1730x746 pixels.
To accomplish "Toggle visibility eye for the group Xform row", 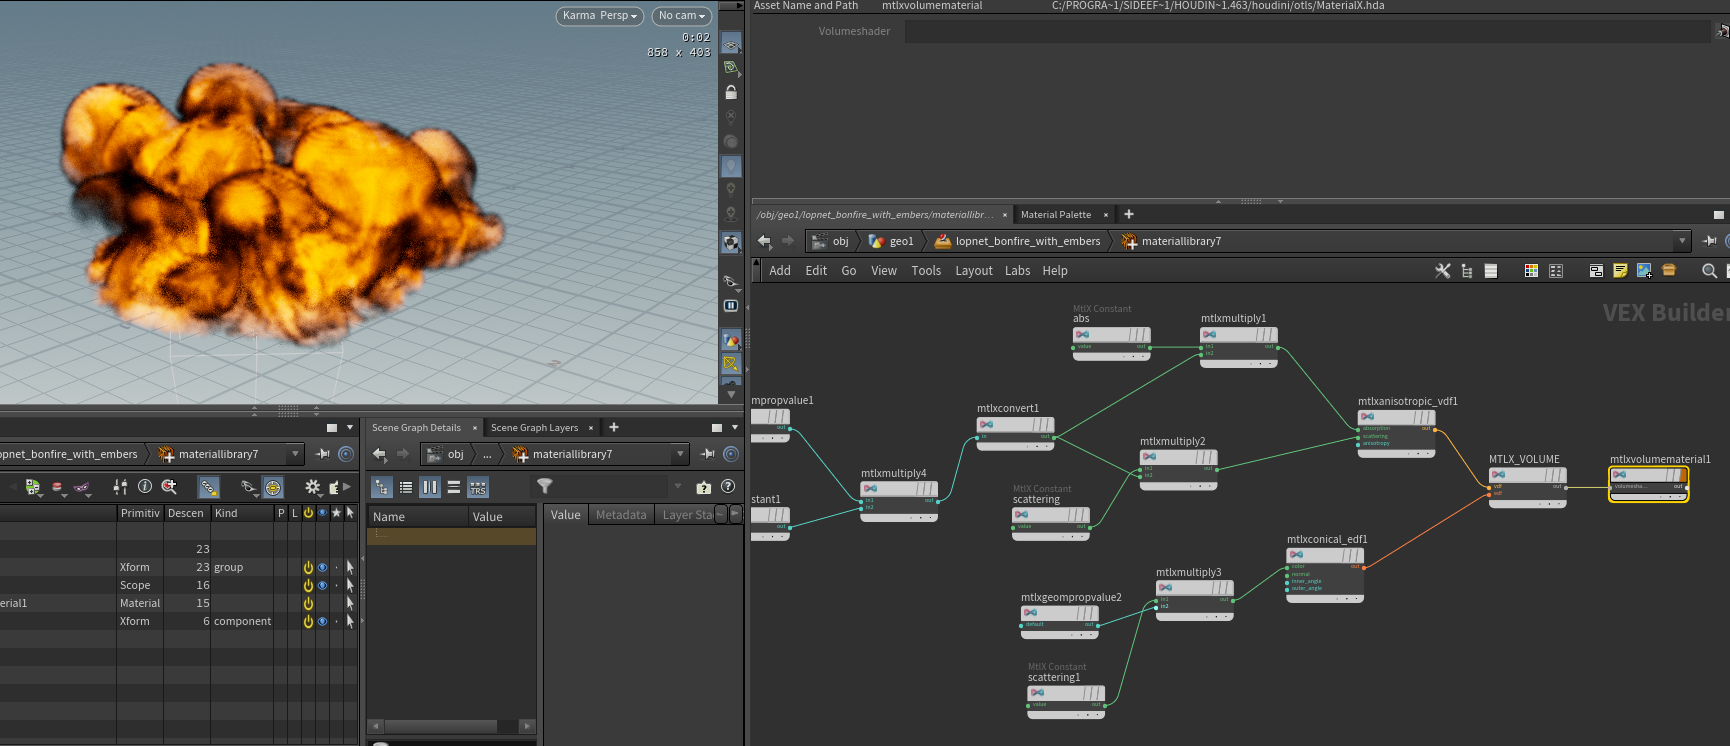I will click(x=322, y=567).
